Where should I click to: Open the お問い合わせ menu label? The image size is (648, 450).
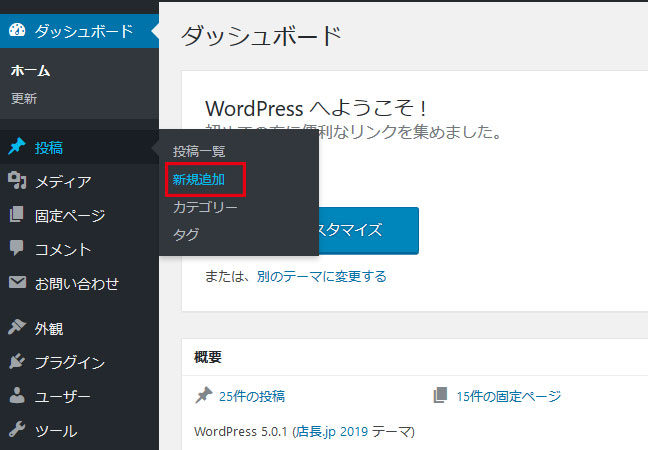pos(77,284)
